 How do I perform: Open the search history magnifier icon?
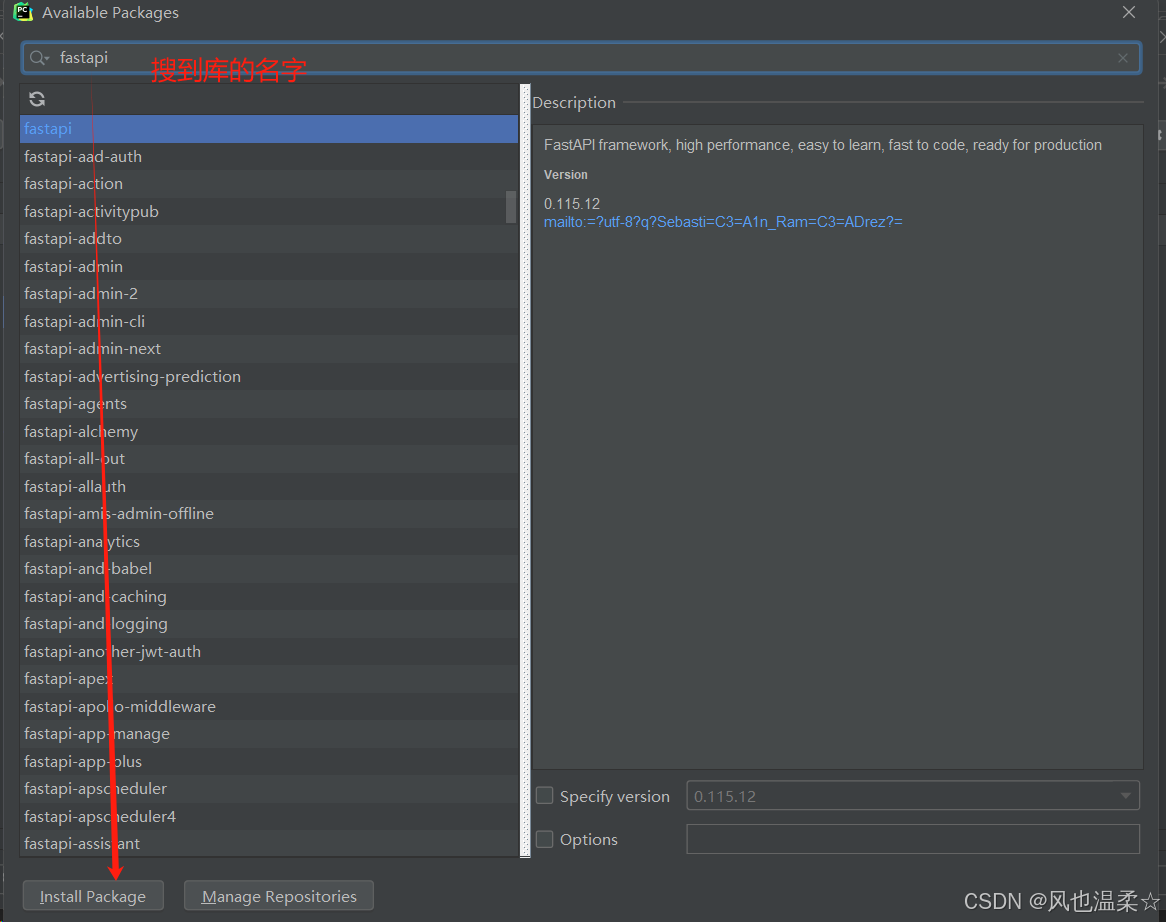tap(39, 58)
